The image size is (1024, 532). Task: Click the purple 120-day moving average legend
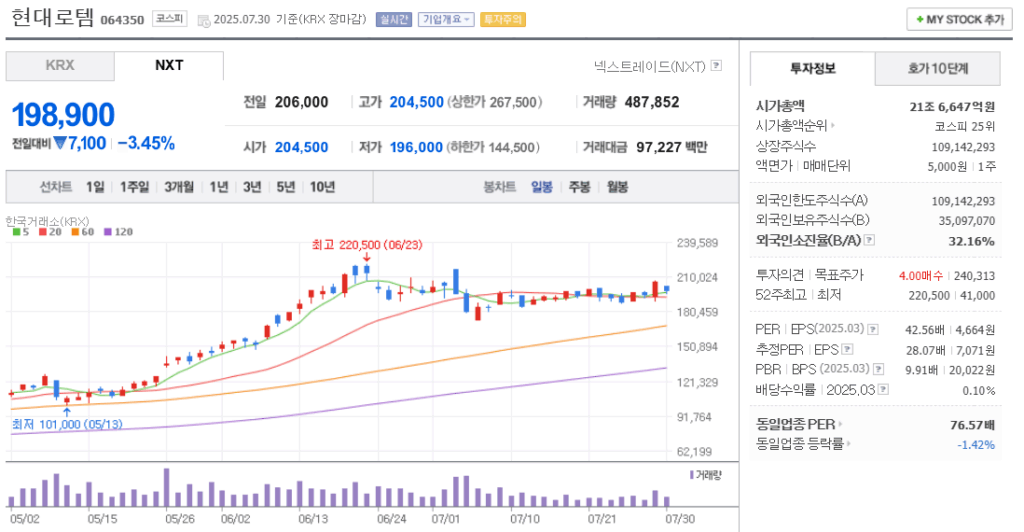tap(118, 232)
